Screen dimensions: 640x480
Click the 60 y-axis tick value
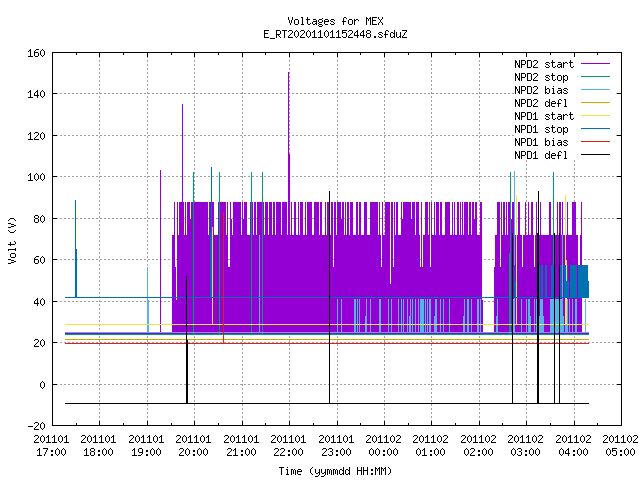39,260
